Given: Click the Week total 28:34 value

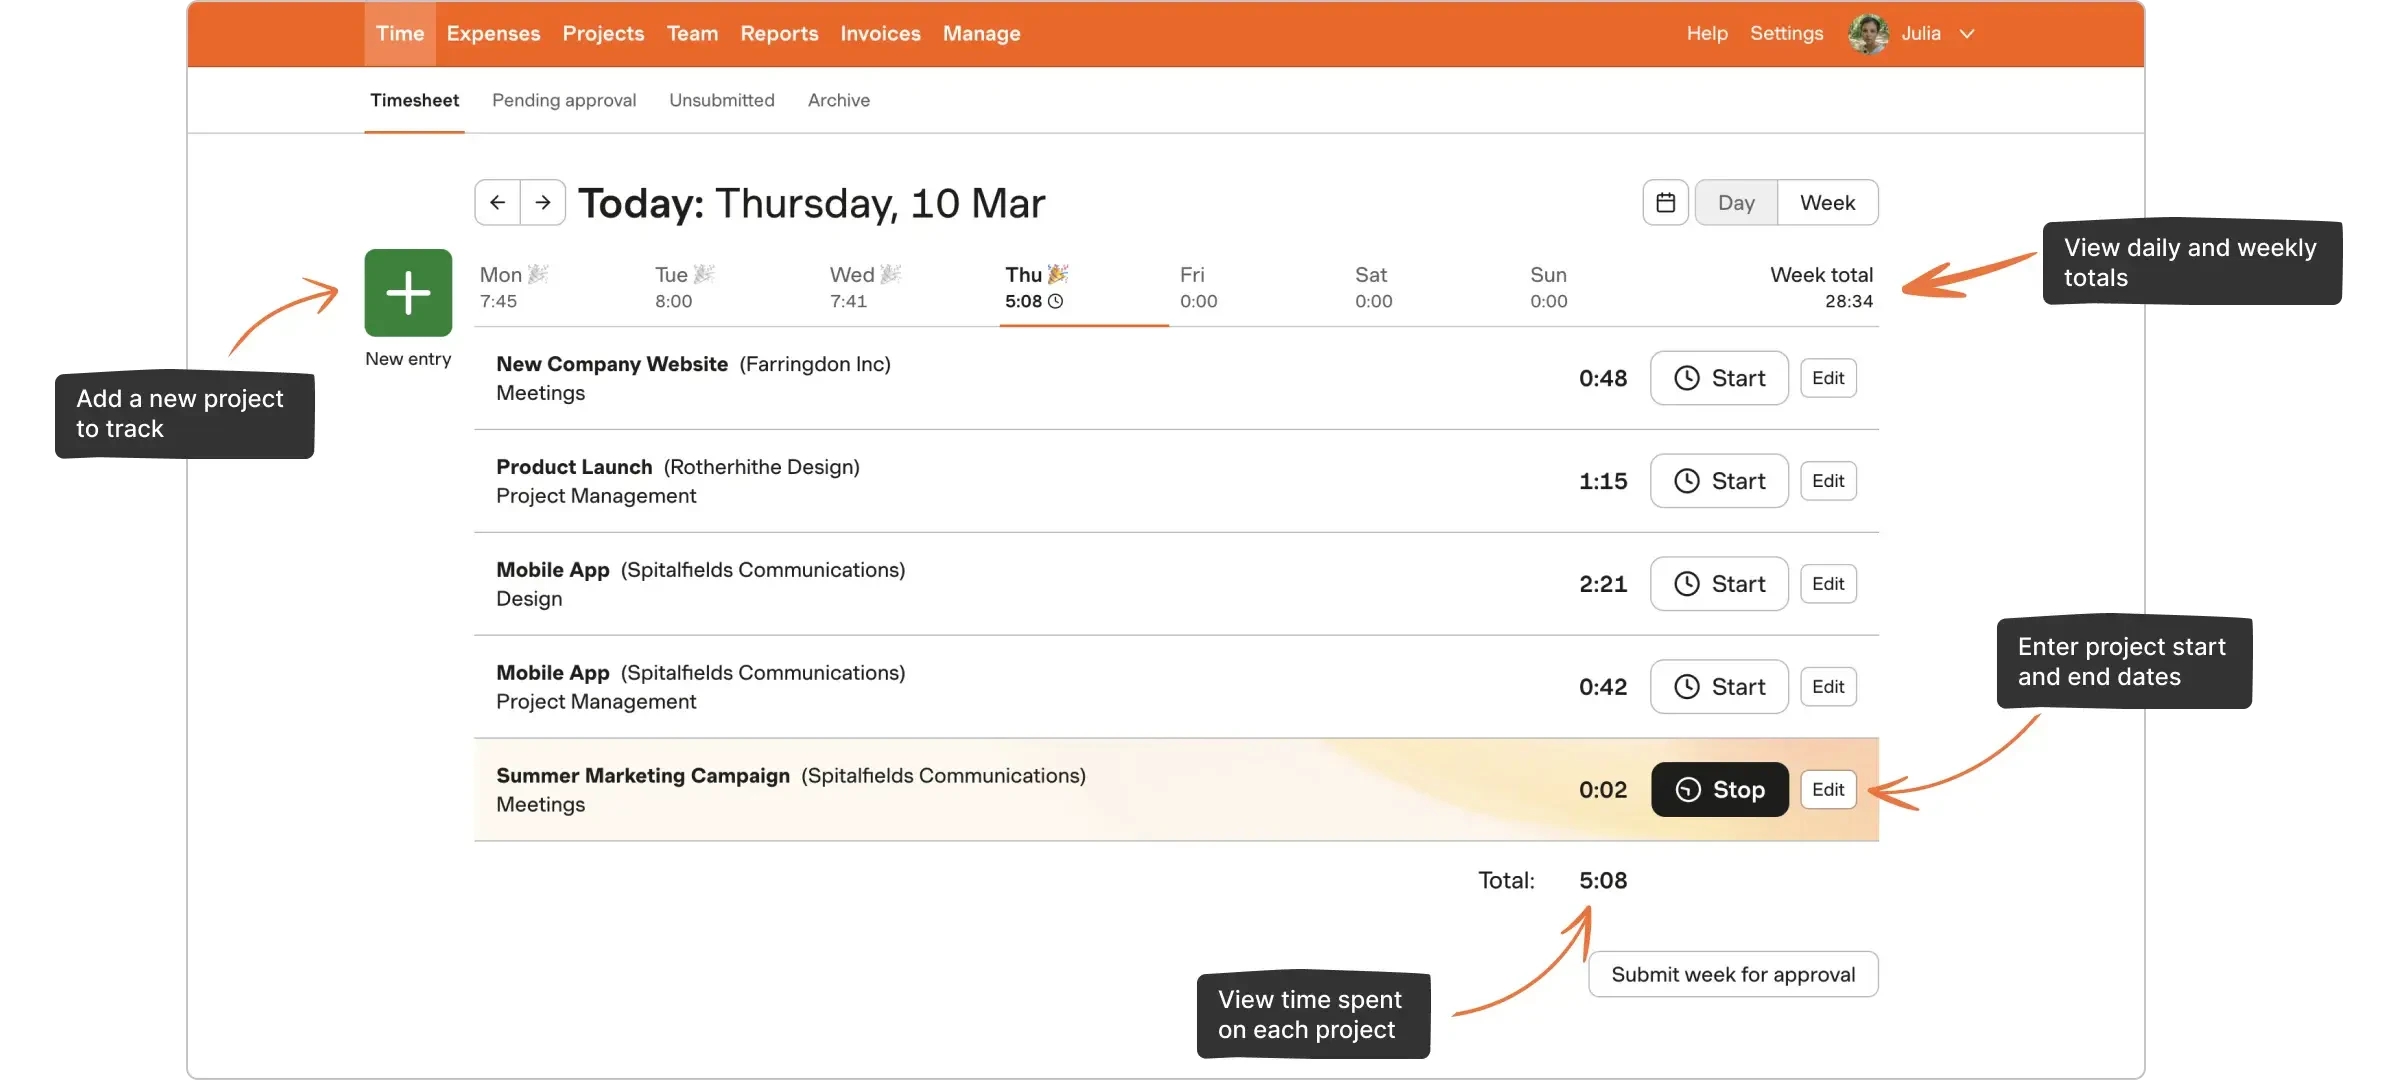Looking at the screenshot, I should [x=1848, y=301].
